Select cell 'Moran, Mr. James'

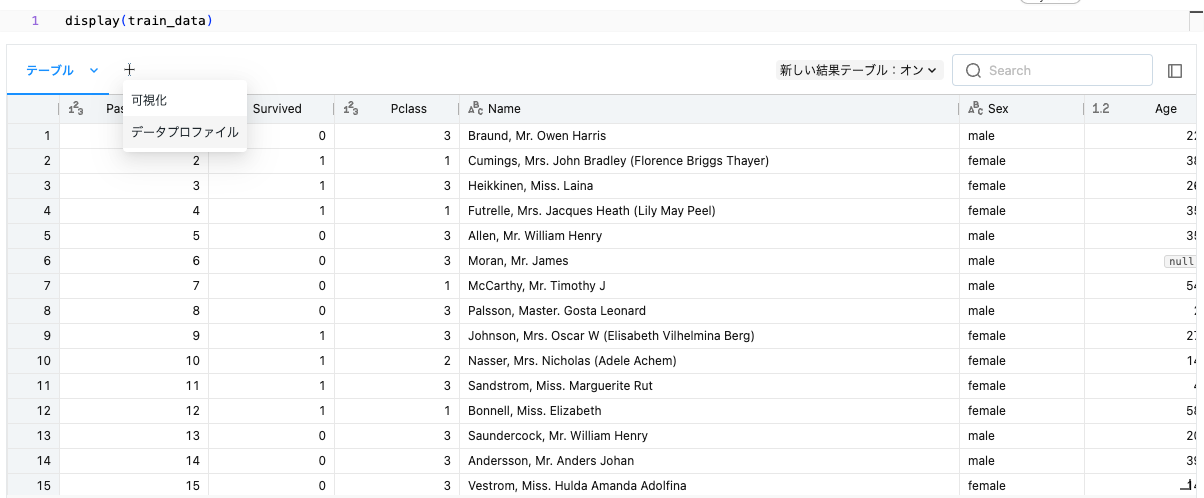(x=709, y=261)
